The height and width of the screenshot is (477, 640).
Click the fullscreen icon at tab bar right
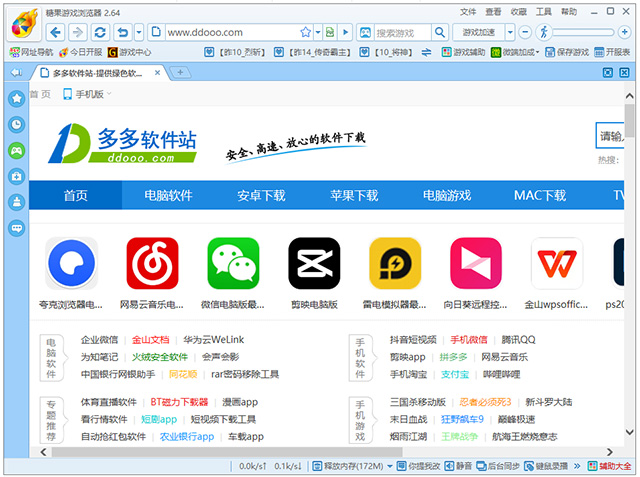click(608, 73)
